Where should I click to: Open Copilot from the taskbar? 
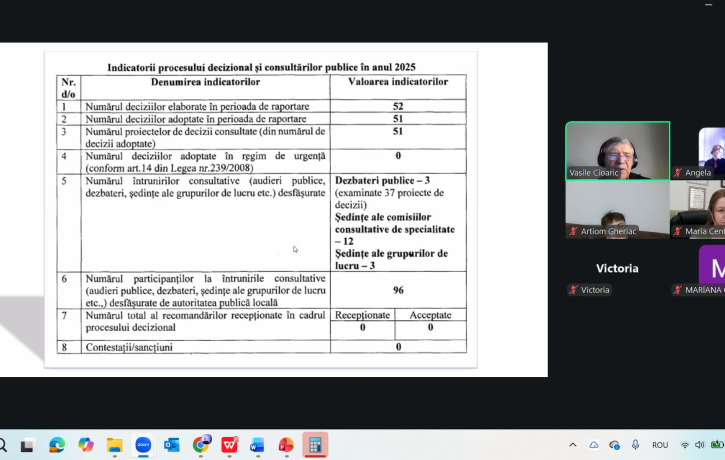(86, 445)
